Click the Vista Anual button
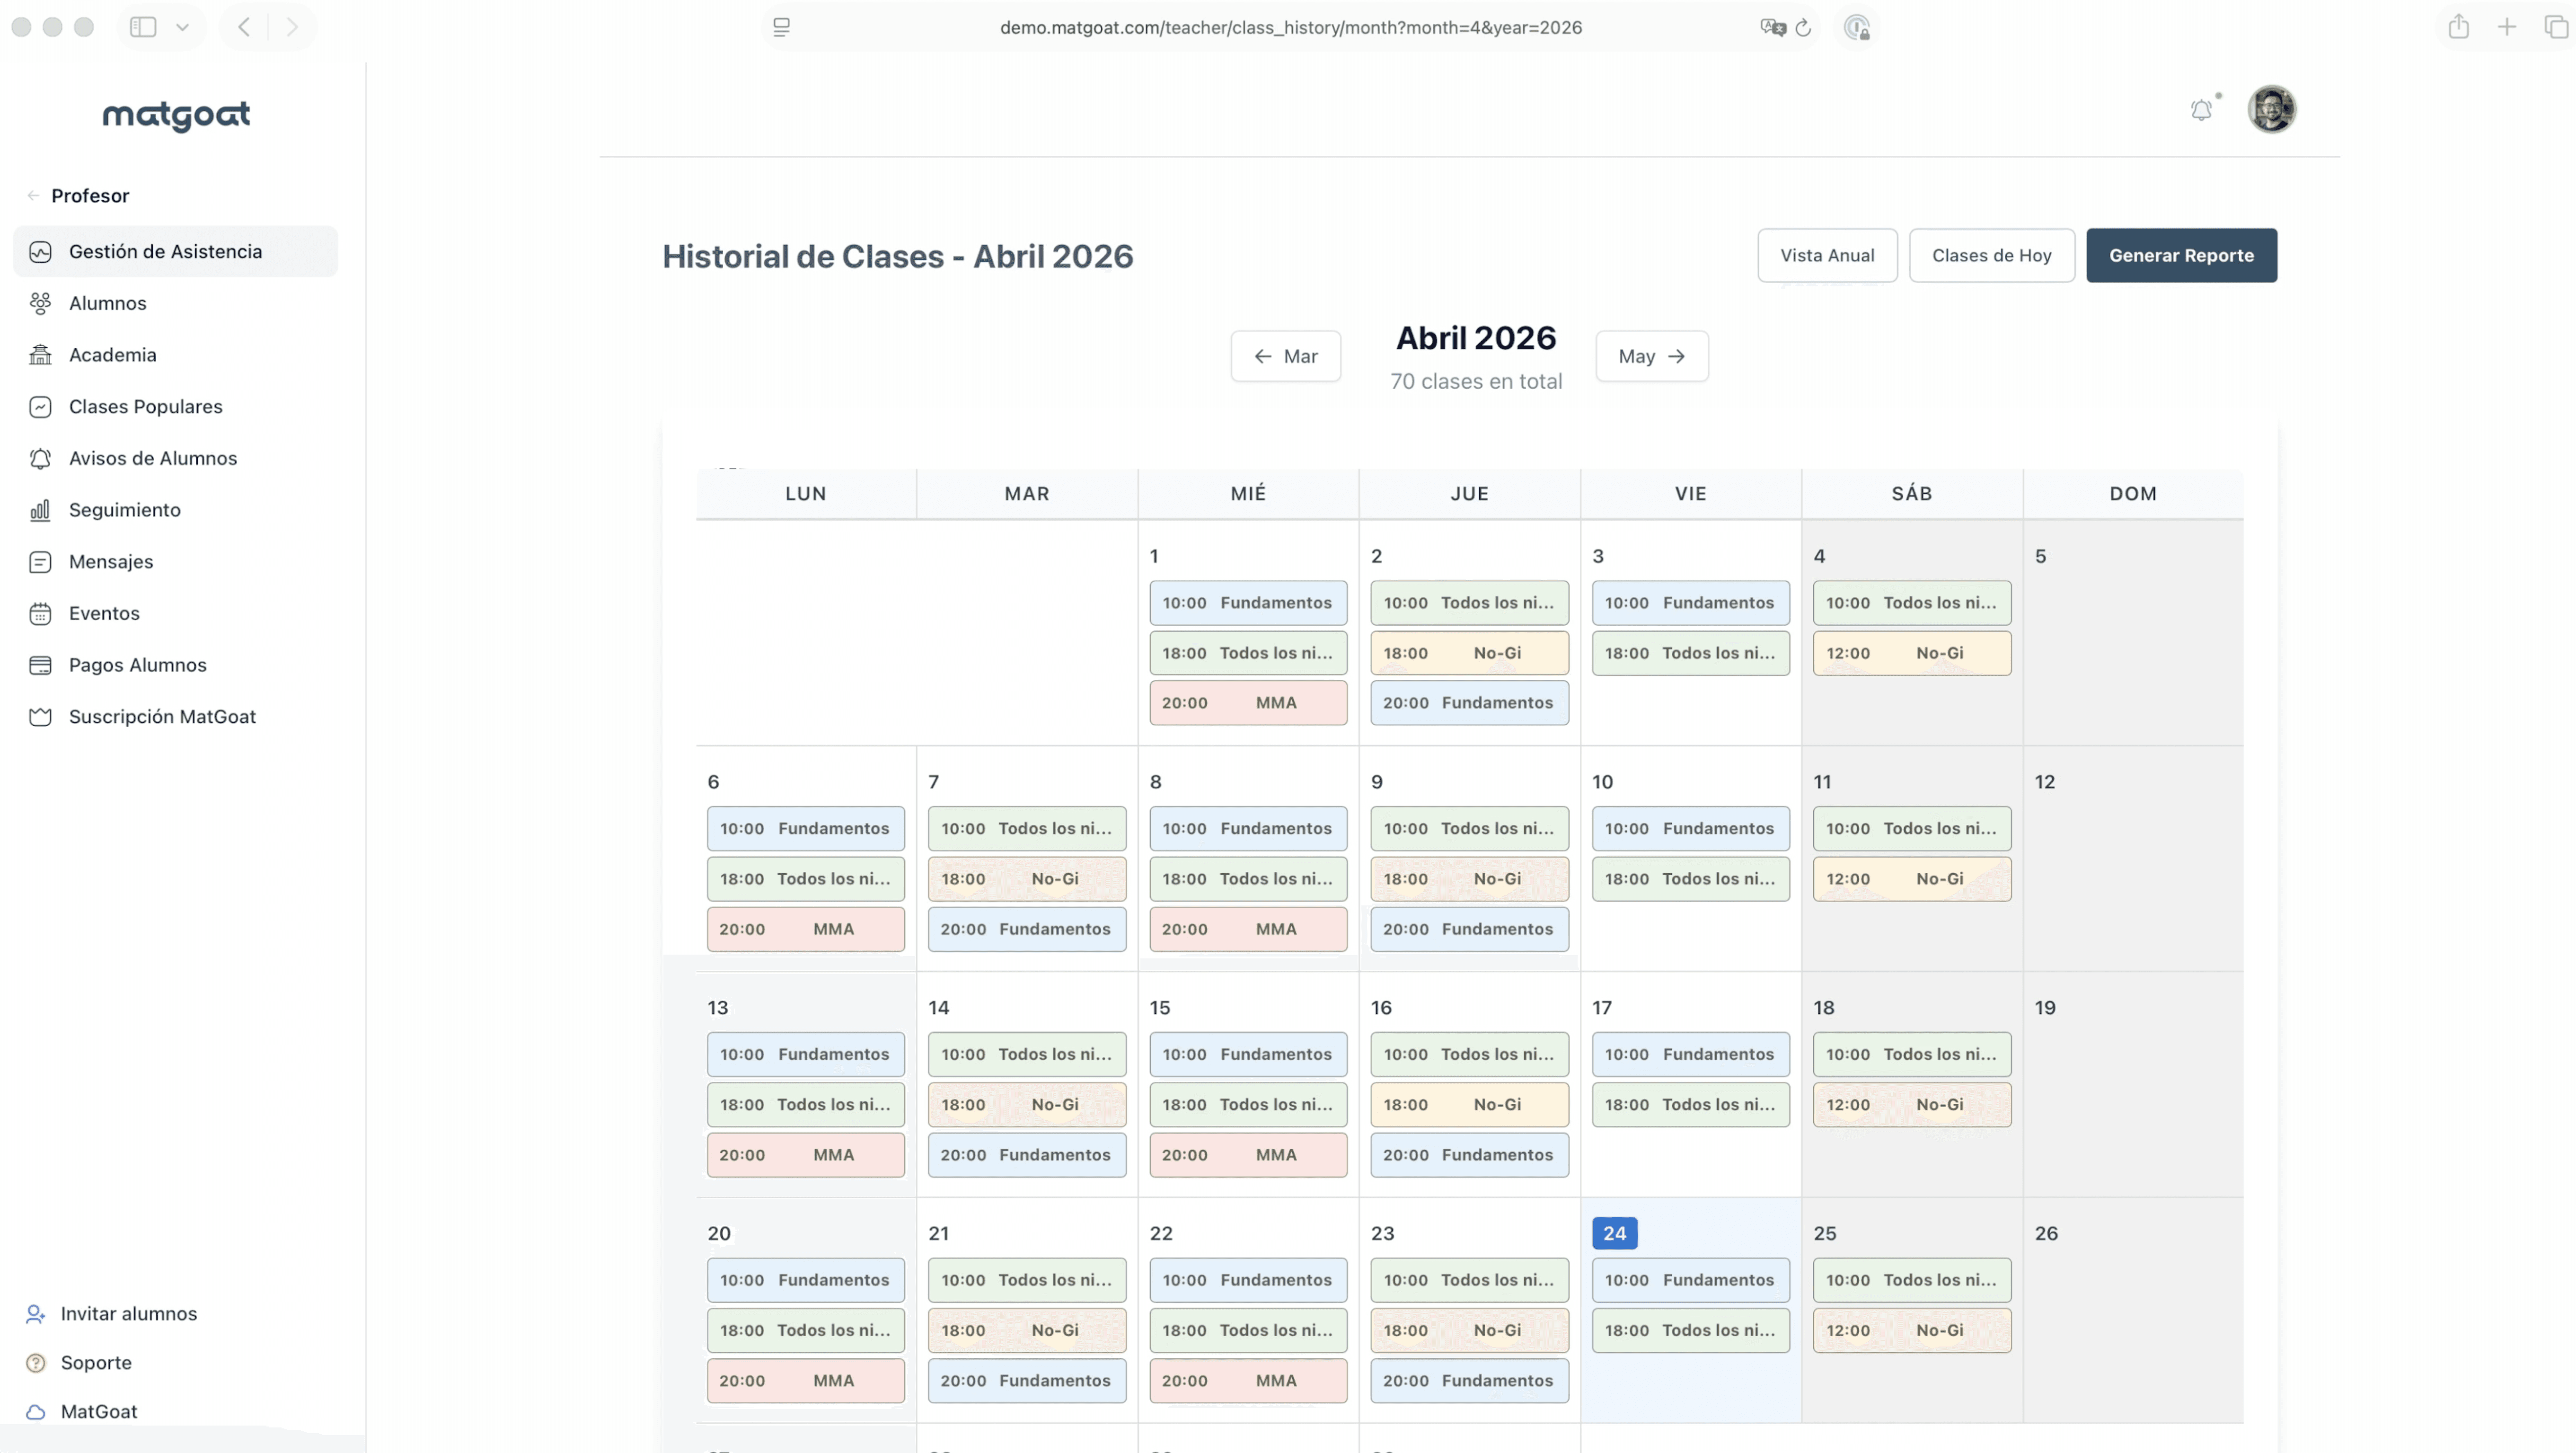Image resolution: width=2576 pixels, height=1453 pixels. click(1827, 255)
